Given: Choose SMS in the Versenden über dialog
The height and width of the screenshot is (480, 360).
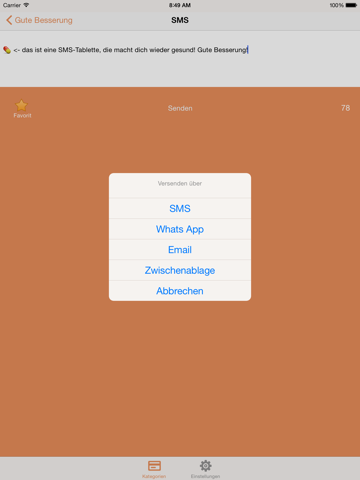Looking at the screenshot, I should click(x=180, y=209).
